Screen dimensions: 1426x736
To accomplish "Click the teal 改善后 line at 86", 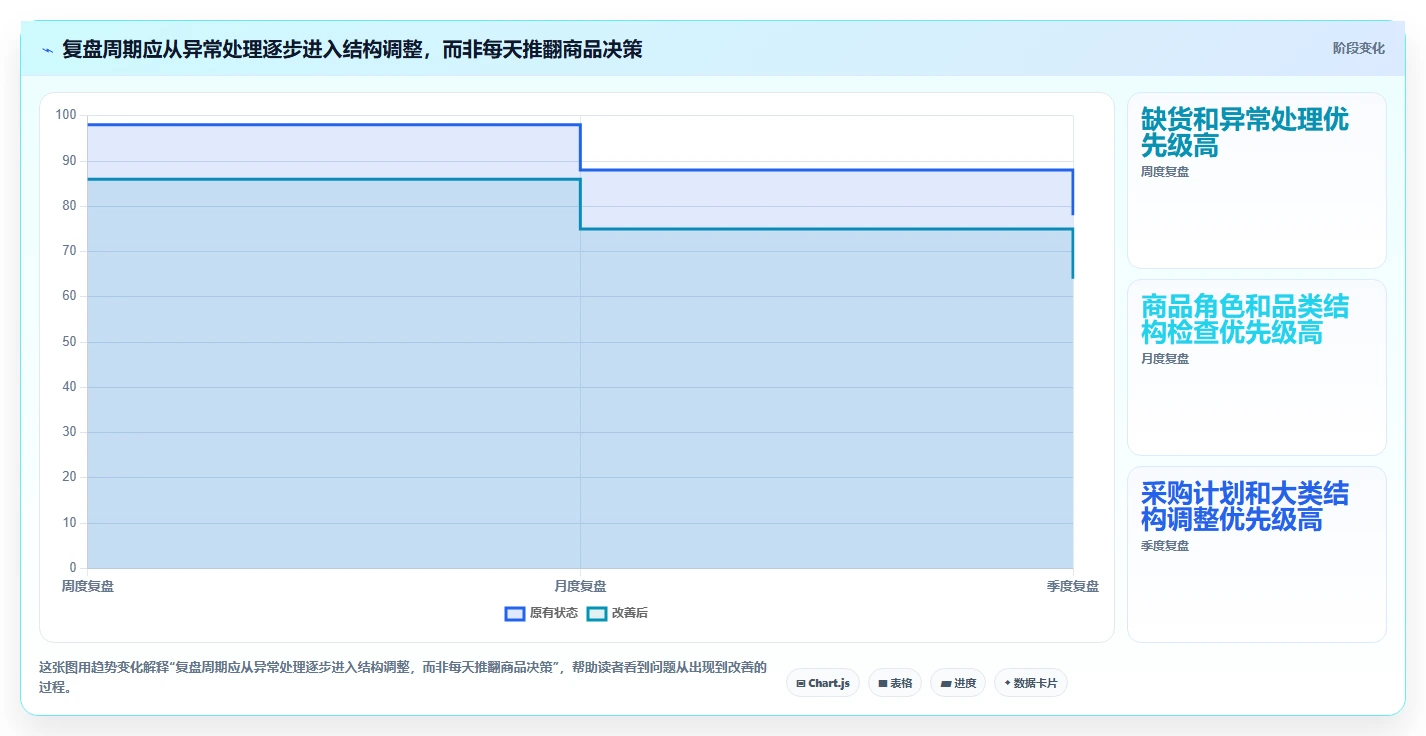I will pyautogui.click(x=334, y=179).
